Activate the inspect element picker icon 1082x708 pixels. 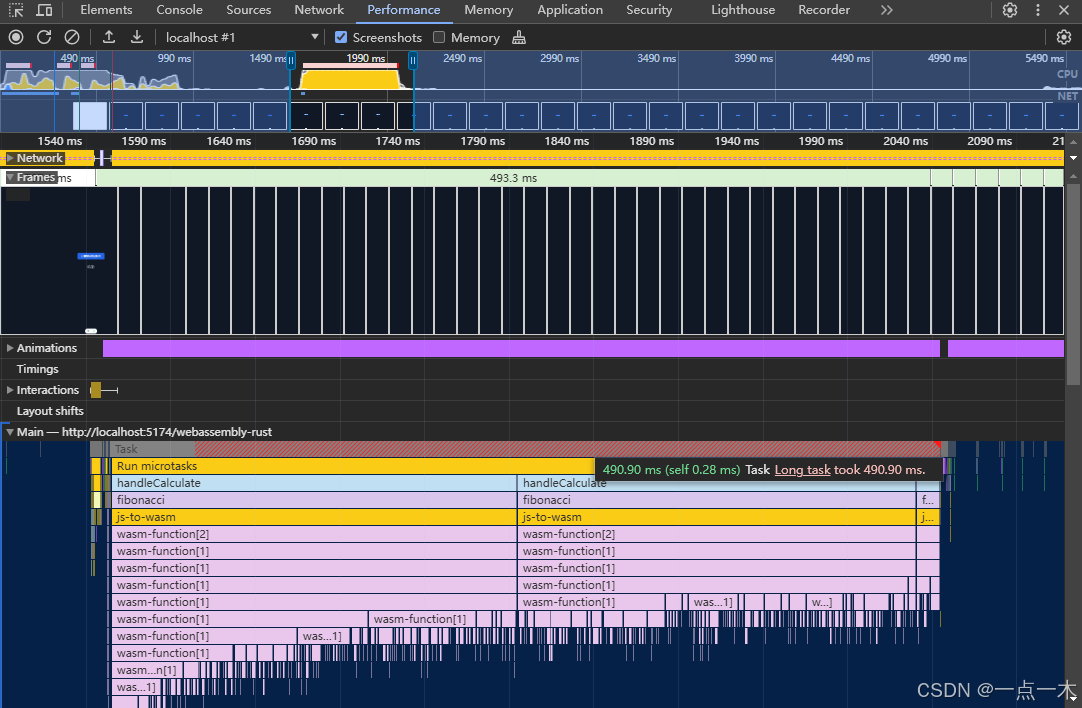pyautogui.click(x=16, y=10)
